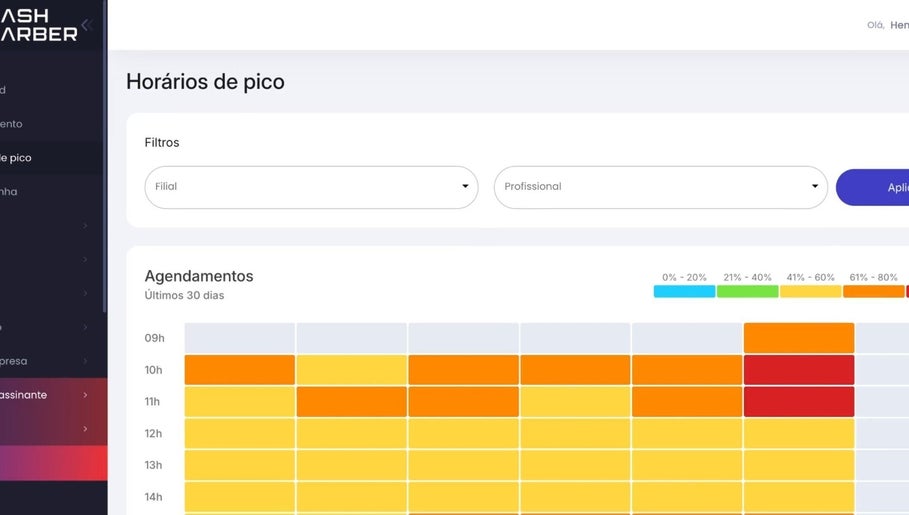
Task: Click the red heatmap cell in the 10h row
Action: (x=799, y=370)
